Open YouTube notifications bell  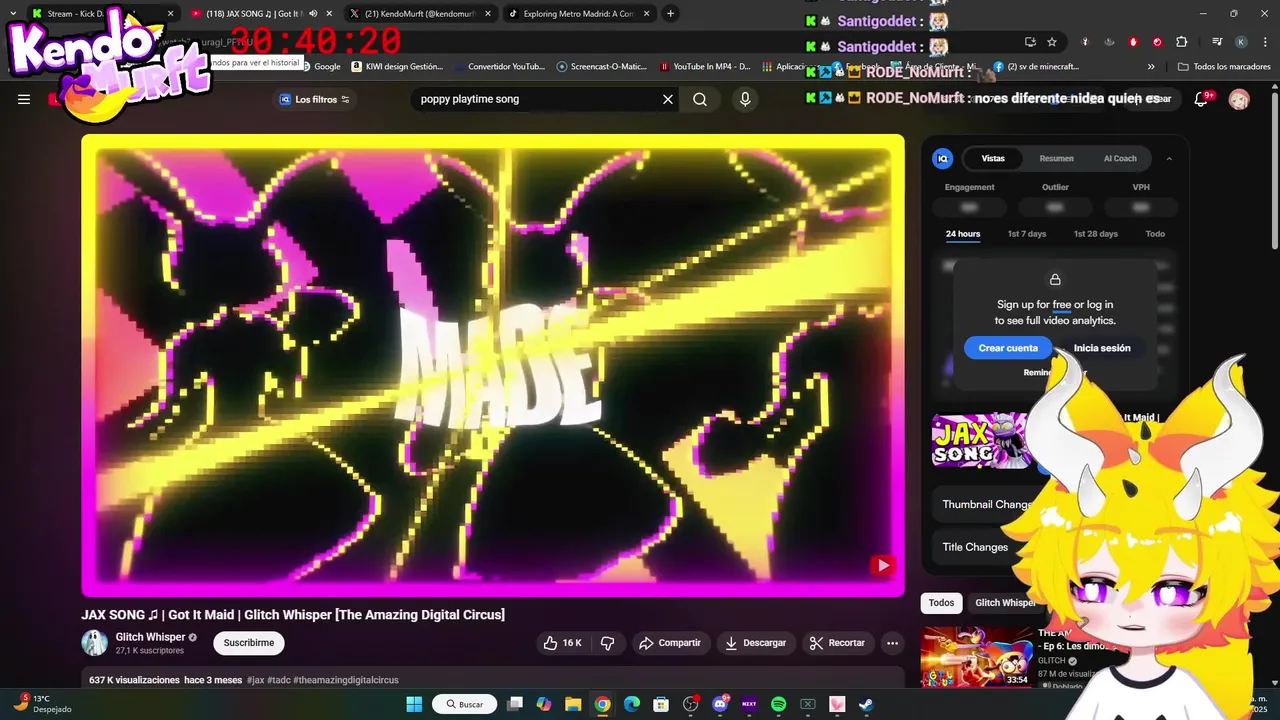pos(1202,99)
